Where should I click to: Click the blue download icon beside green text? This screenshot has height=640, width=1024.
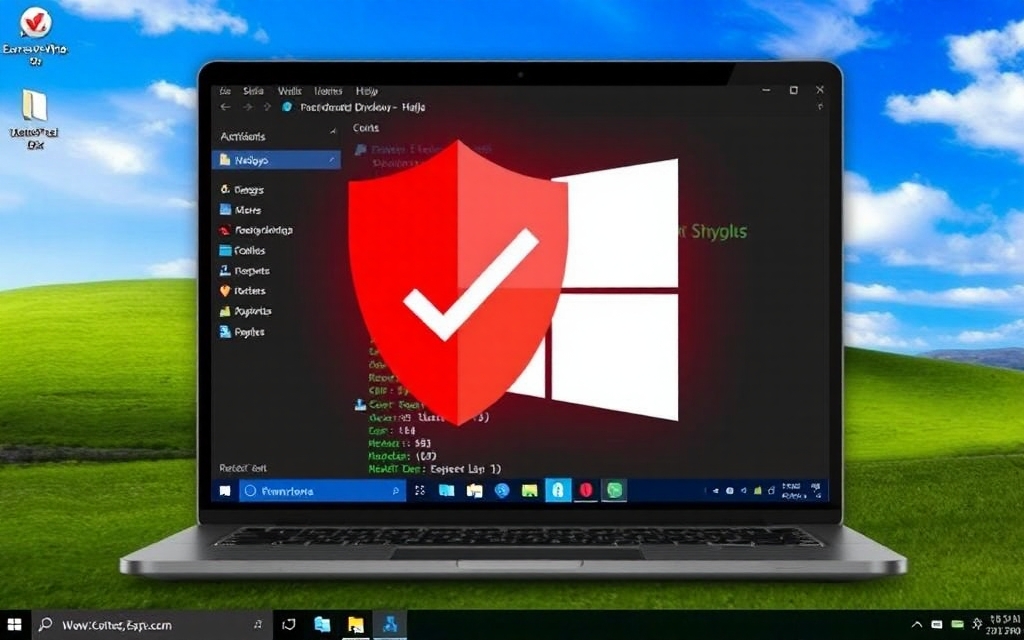coord(360,404)
